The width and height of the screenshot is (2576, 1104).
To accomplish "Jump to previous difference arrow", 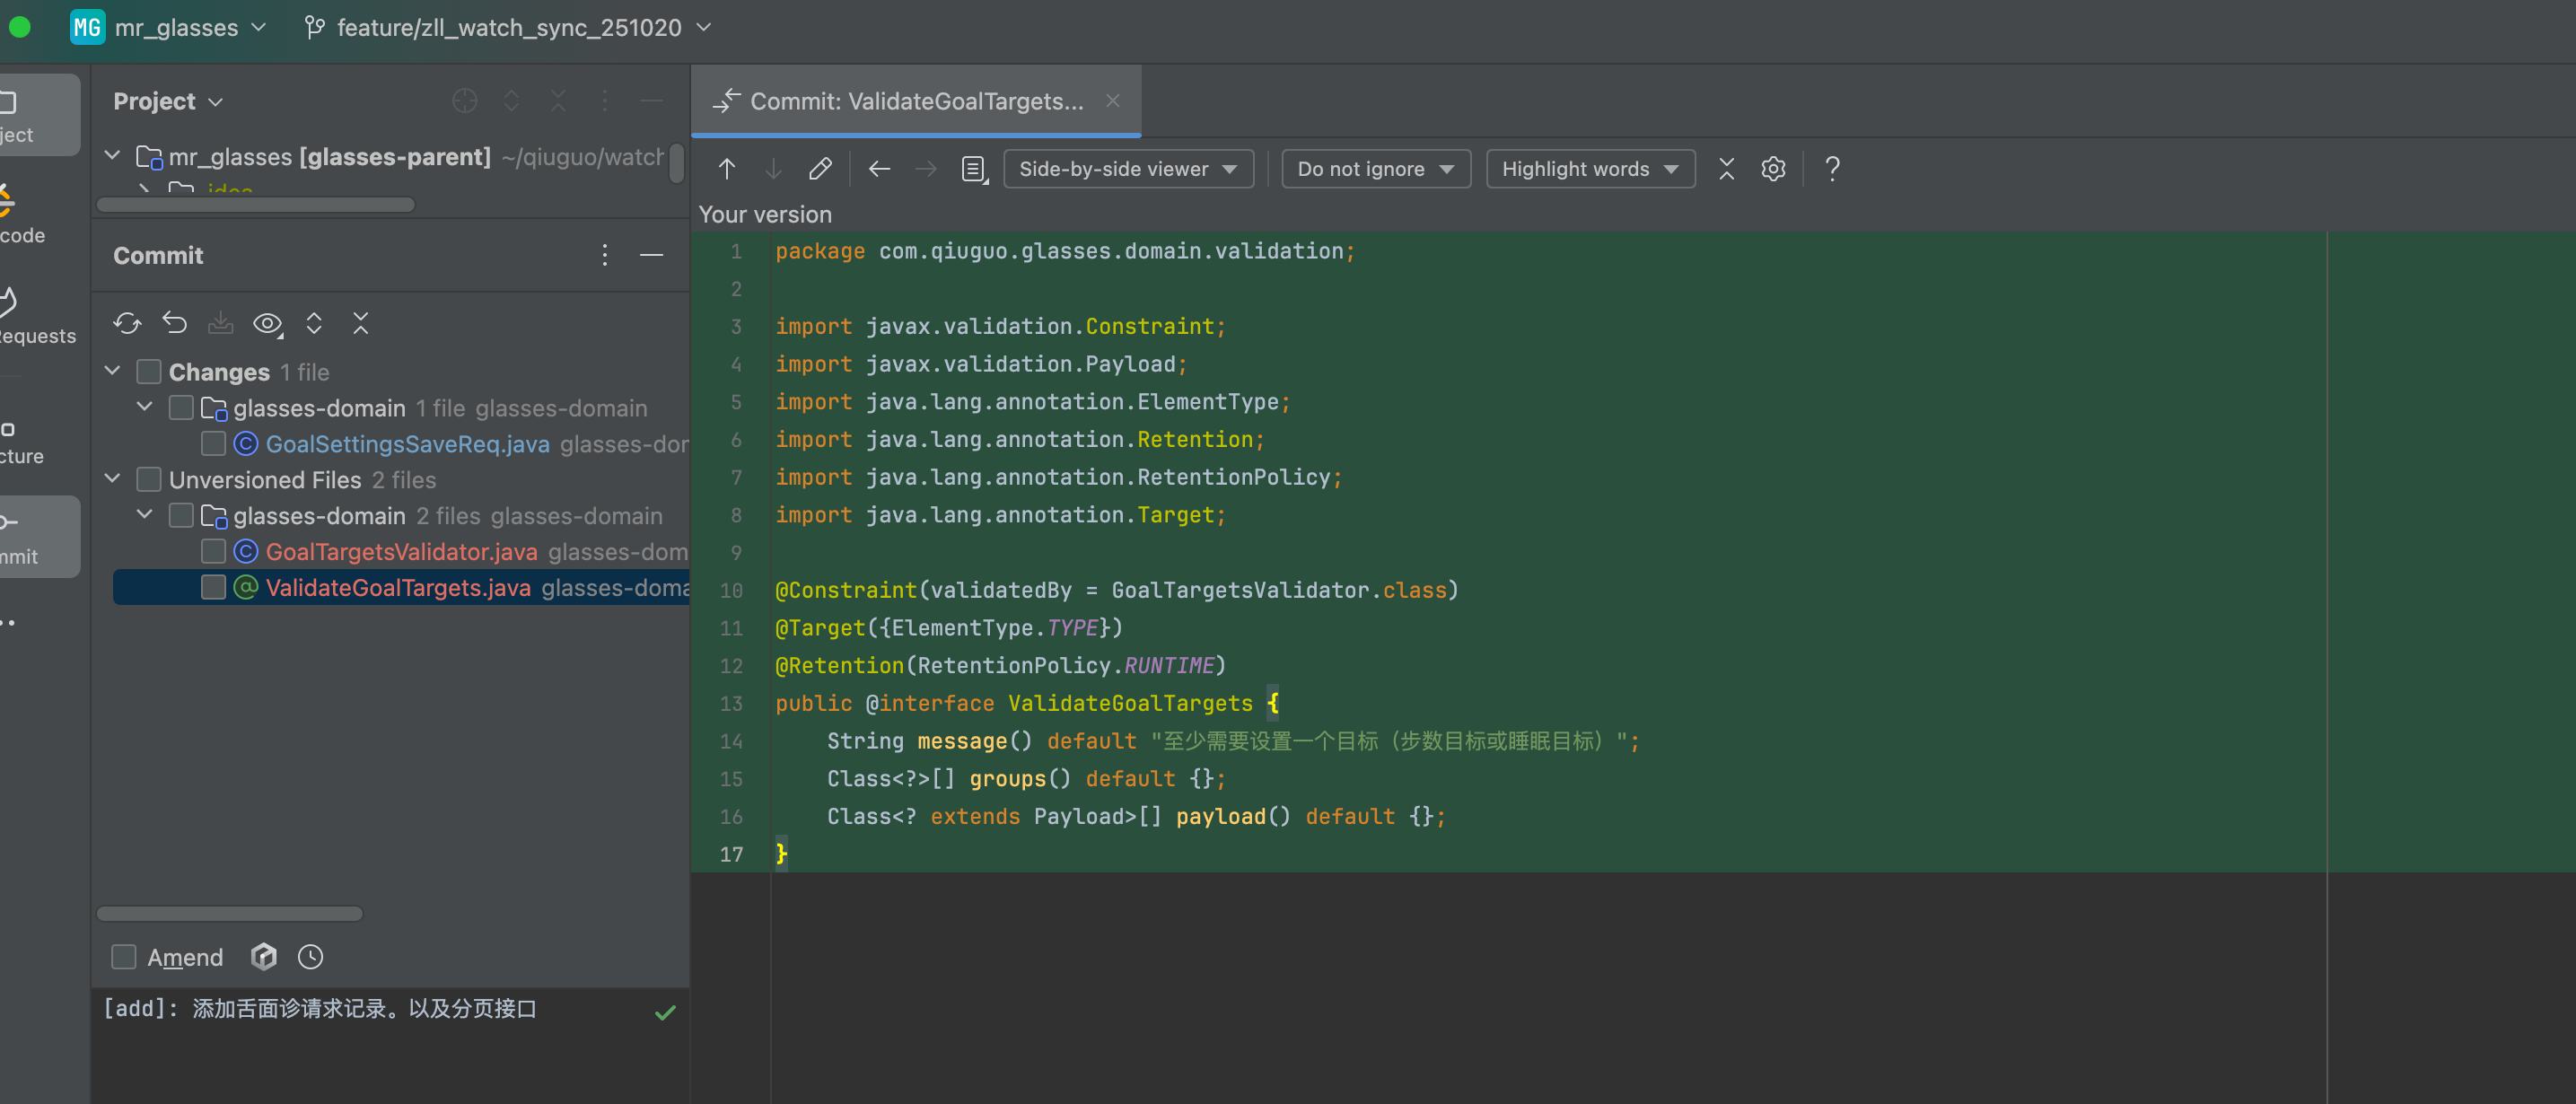I will coord(727,169).
